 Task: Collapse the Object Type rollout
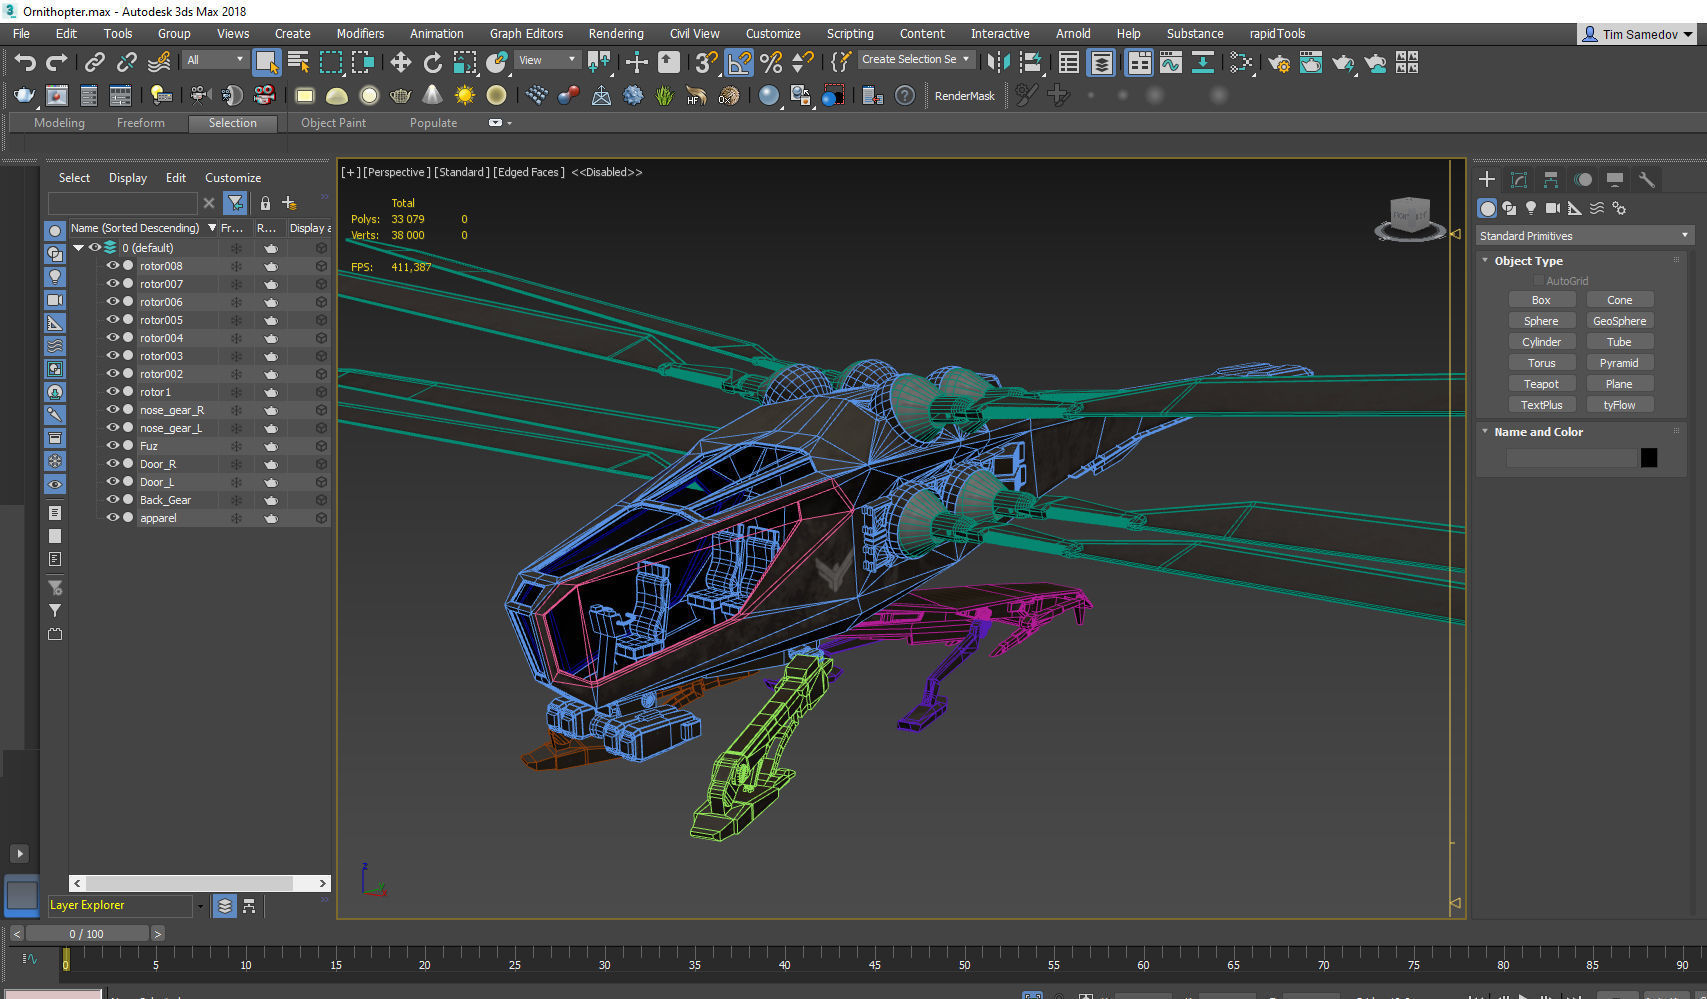(x=1485, y=261)
